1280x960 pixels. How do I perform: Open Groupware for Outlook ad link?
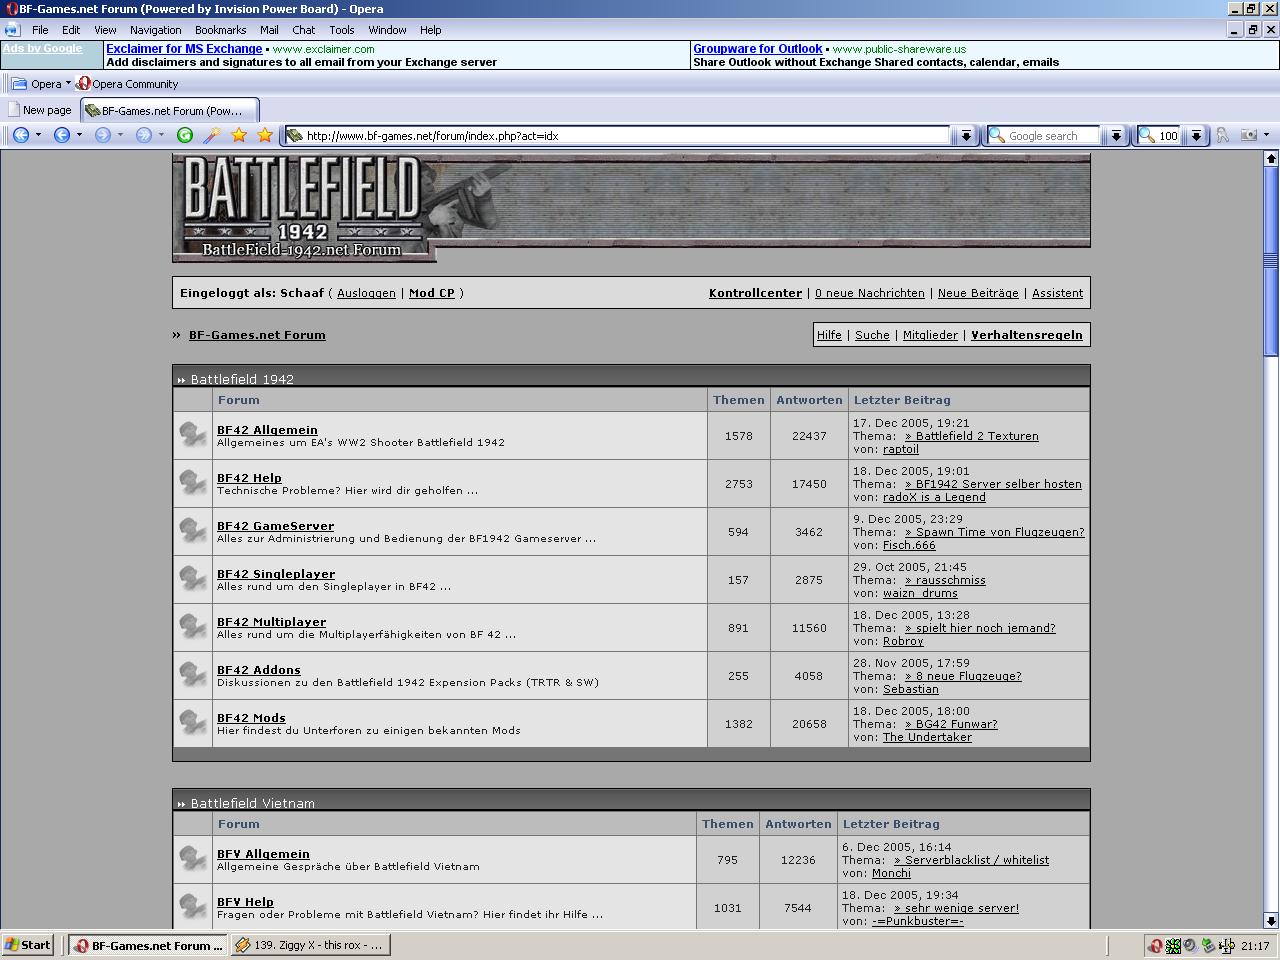758,48
